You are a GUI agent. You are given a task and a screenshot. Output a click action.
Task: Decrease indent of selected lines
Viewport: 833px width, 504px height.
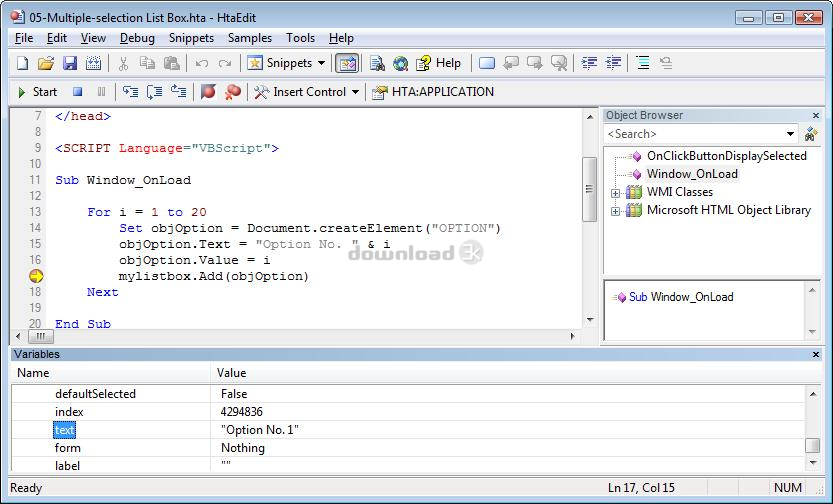click(x=614, y=63)
